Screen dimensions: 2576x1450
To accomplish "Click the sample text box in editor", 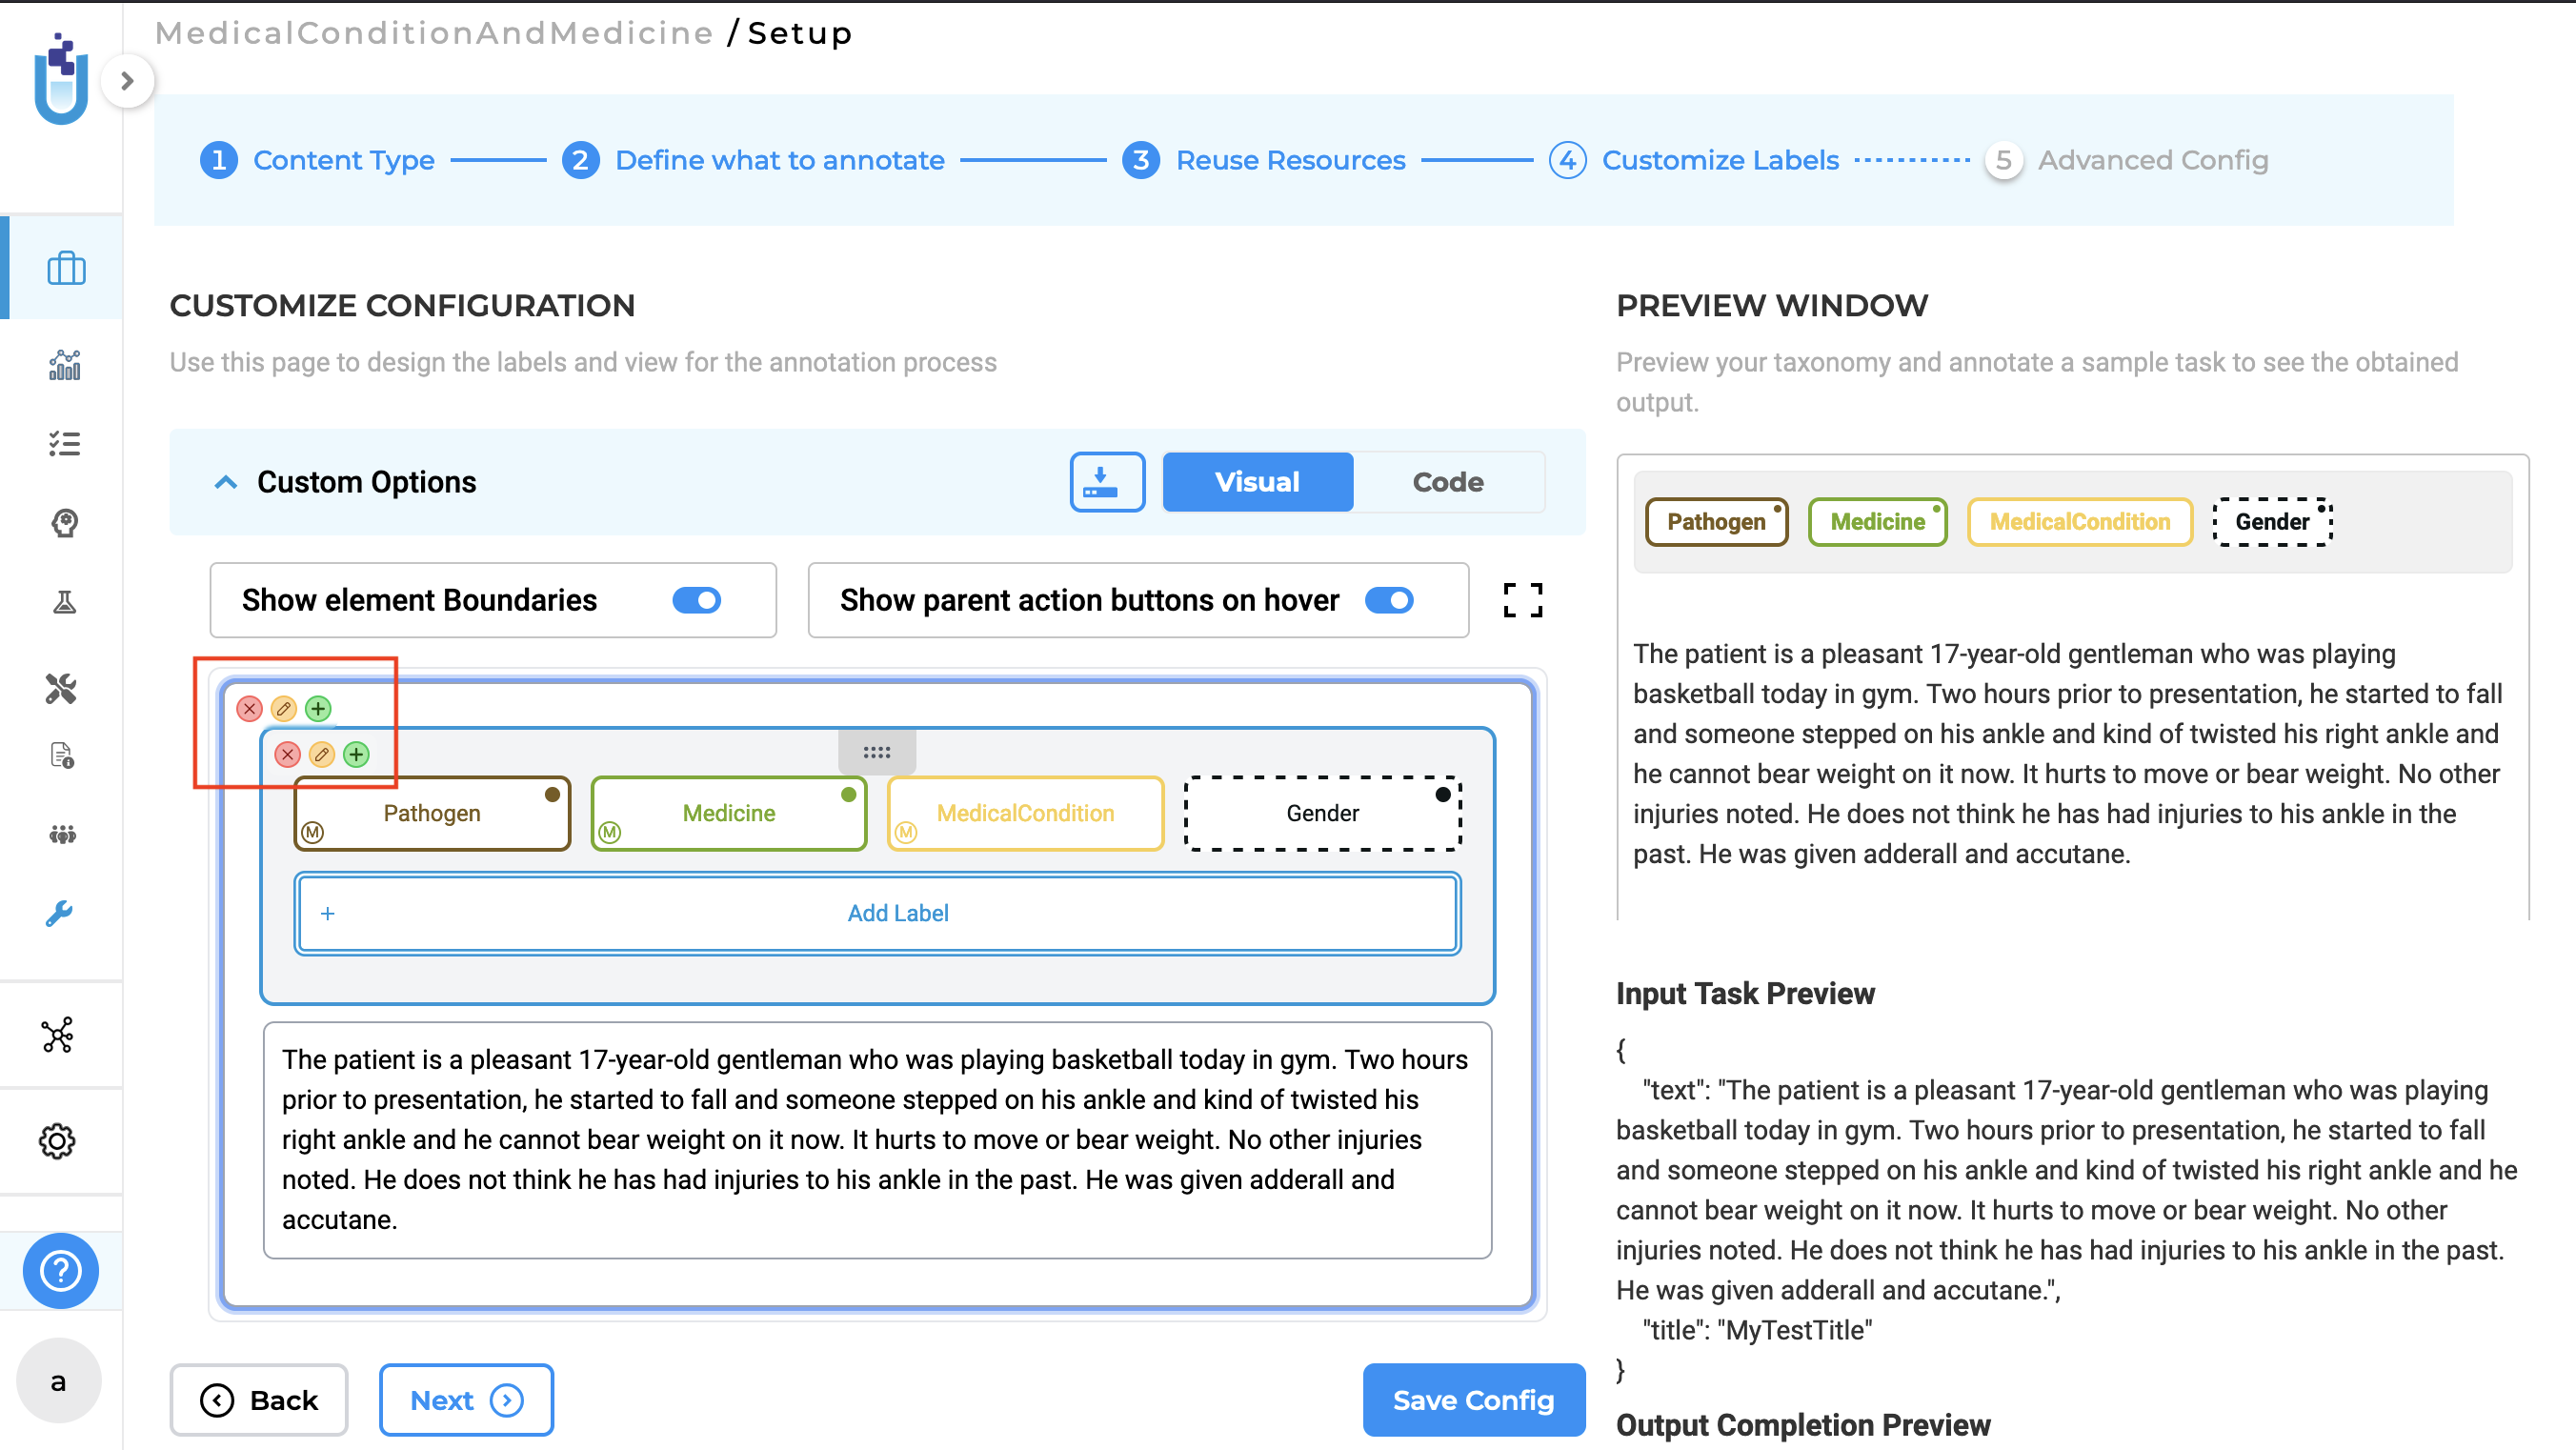I will pyautogui.click(x=877, y=1140).
